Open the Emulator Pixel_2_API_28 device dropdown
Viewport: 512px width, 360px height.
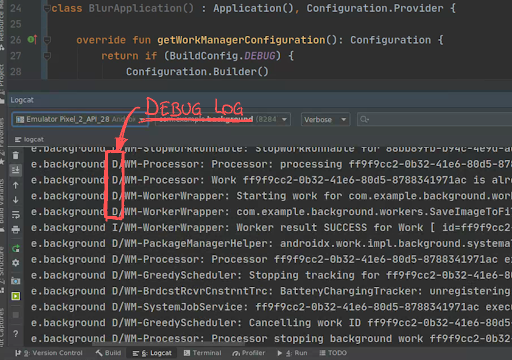pos(80,119)
